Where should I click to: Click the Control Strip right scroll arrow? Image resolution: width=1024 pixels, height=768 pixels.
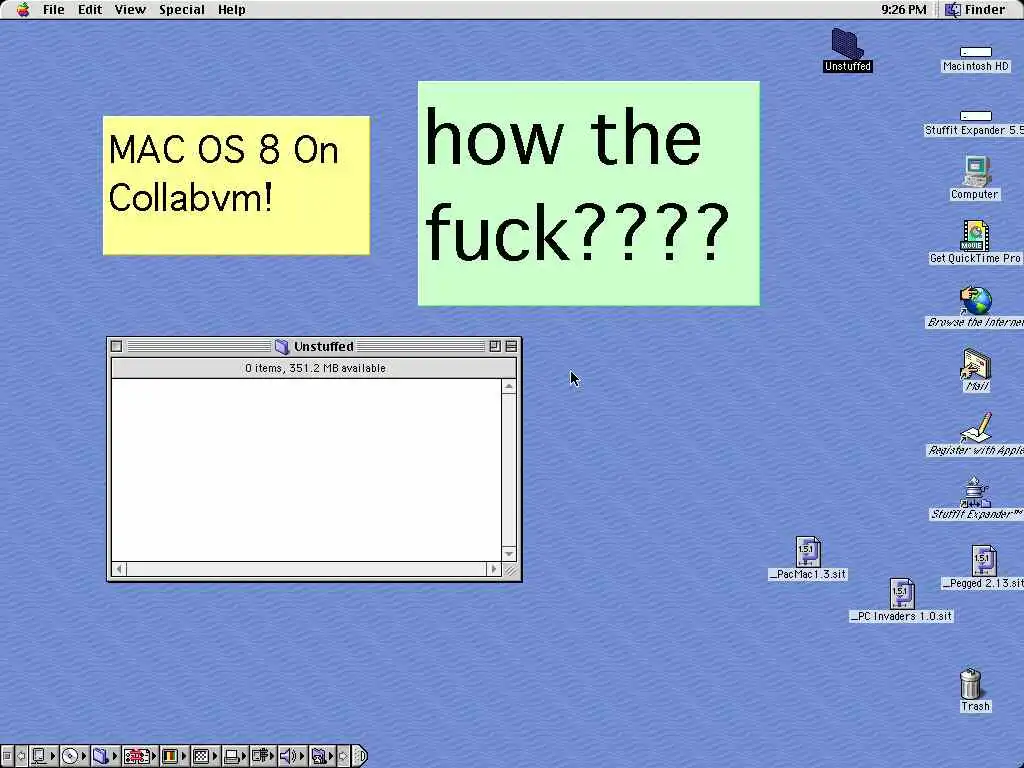343,756
